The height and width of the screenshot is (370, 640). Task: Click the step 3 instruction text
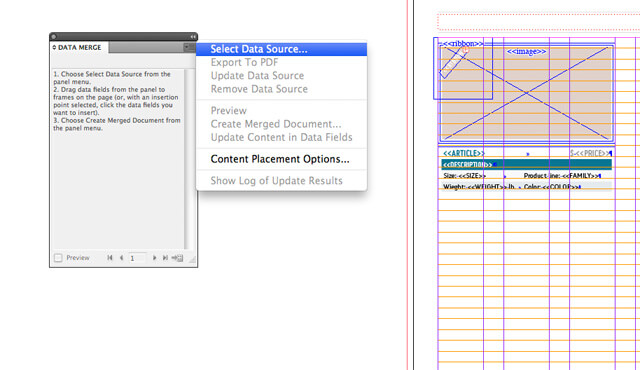pyautogui.click(x=117, y=124)
